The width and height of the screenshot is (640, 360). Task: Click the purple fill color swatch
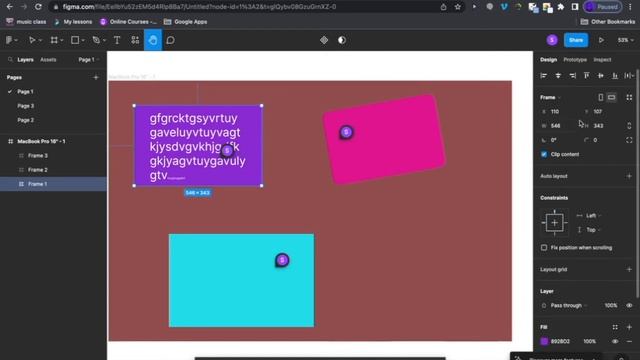(544, 341)
